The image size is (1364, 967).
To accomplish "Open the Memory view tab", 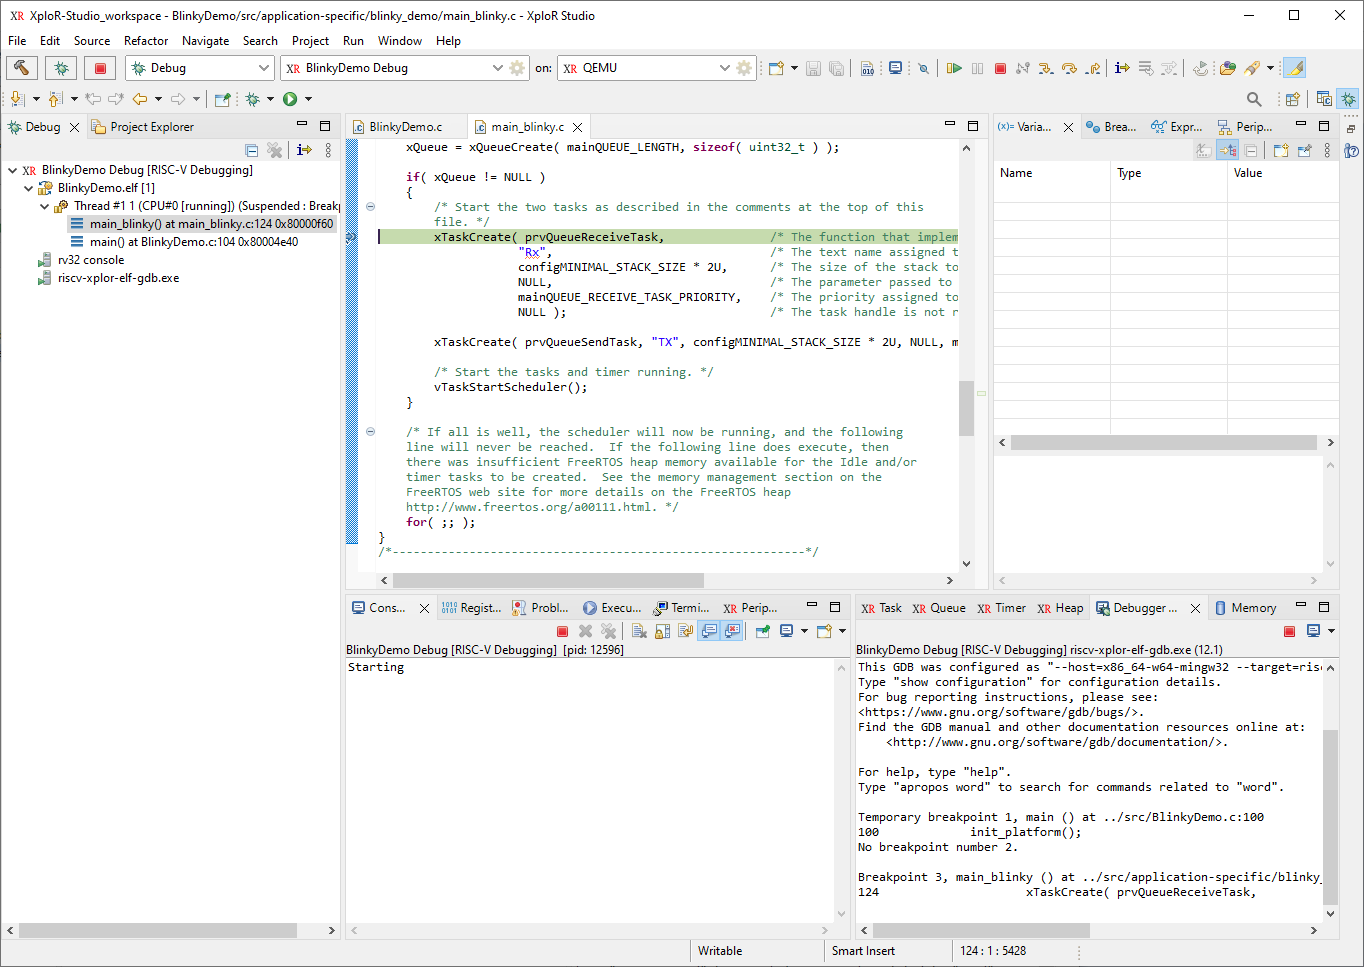I will click(x=1245, y=608).
